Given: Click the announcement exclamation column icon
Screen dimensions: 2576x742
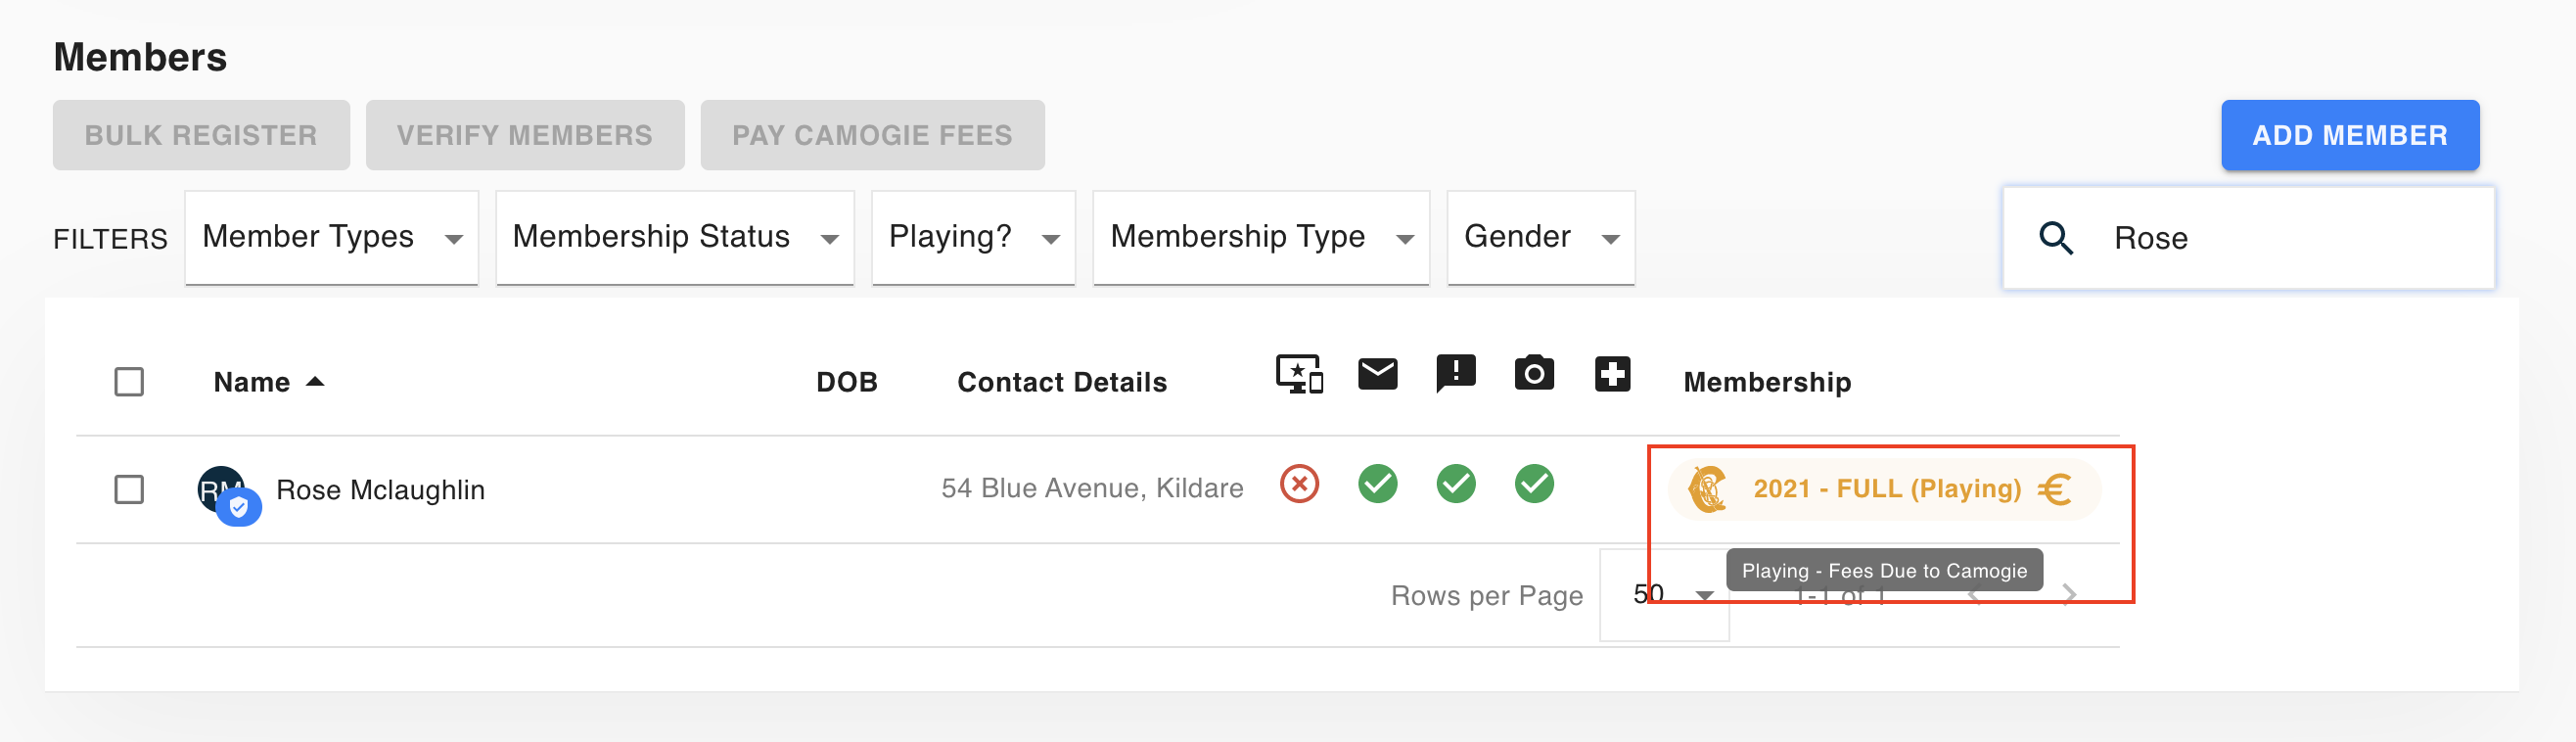Looking at the screenshot, I should point(1455,375).
